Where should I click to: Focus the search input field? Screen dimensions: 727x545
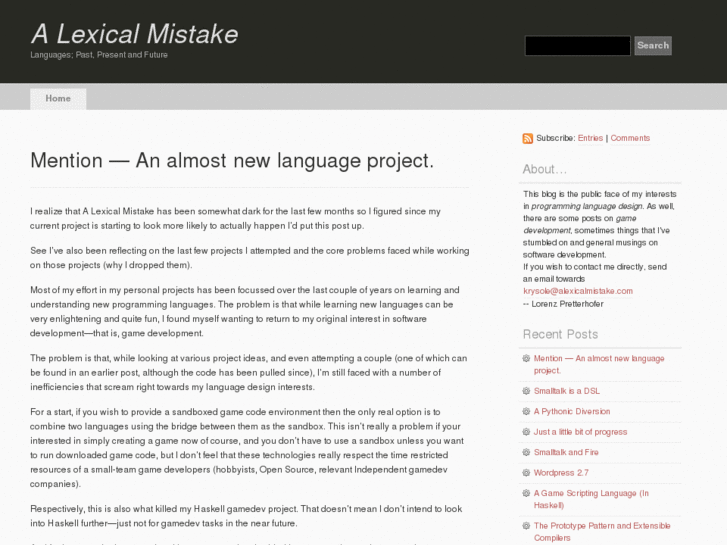577,46
